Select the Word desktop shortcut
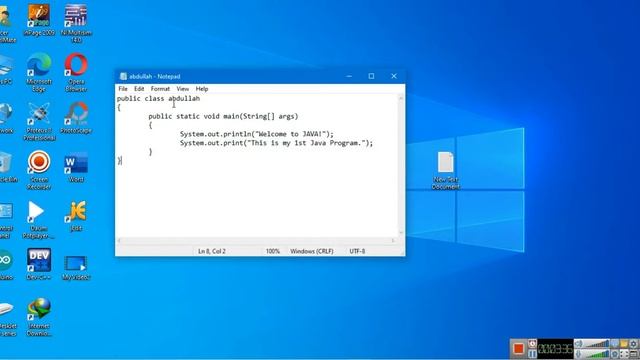640x360 pixels. coord(76,167)
